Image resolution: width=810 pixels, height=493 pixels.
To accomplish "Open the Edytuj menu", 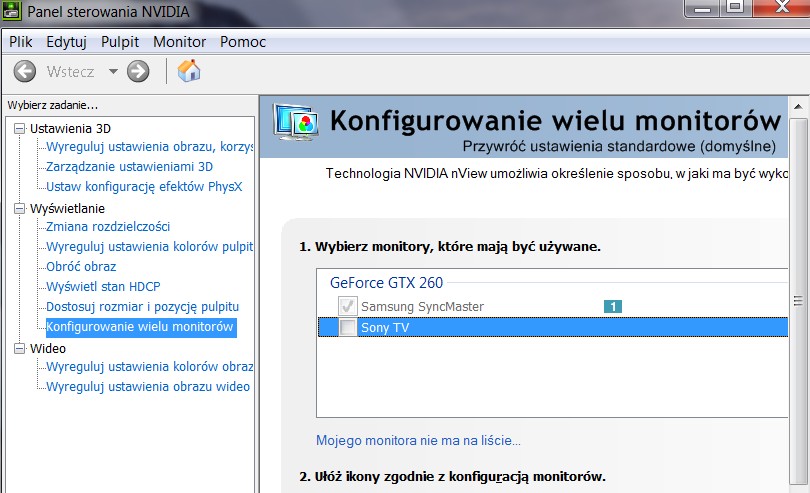I will (x=66, y=42).
